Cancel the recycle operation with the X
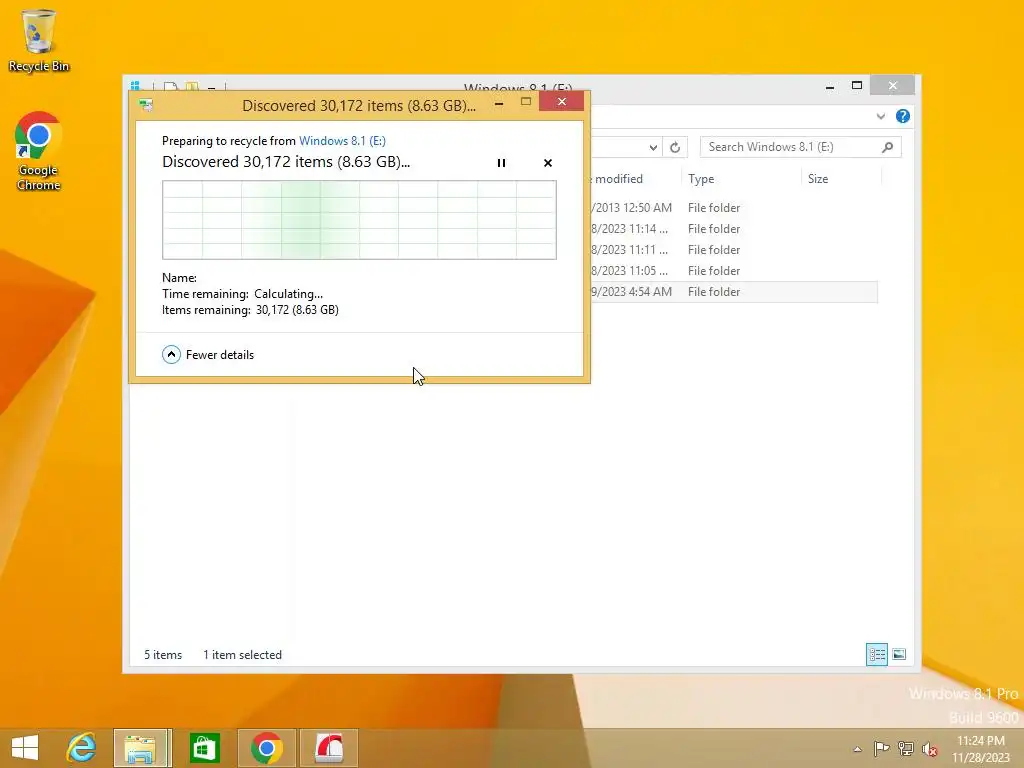 pos(548,163)
